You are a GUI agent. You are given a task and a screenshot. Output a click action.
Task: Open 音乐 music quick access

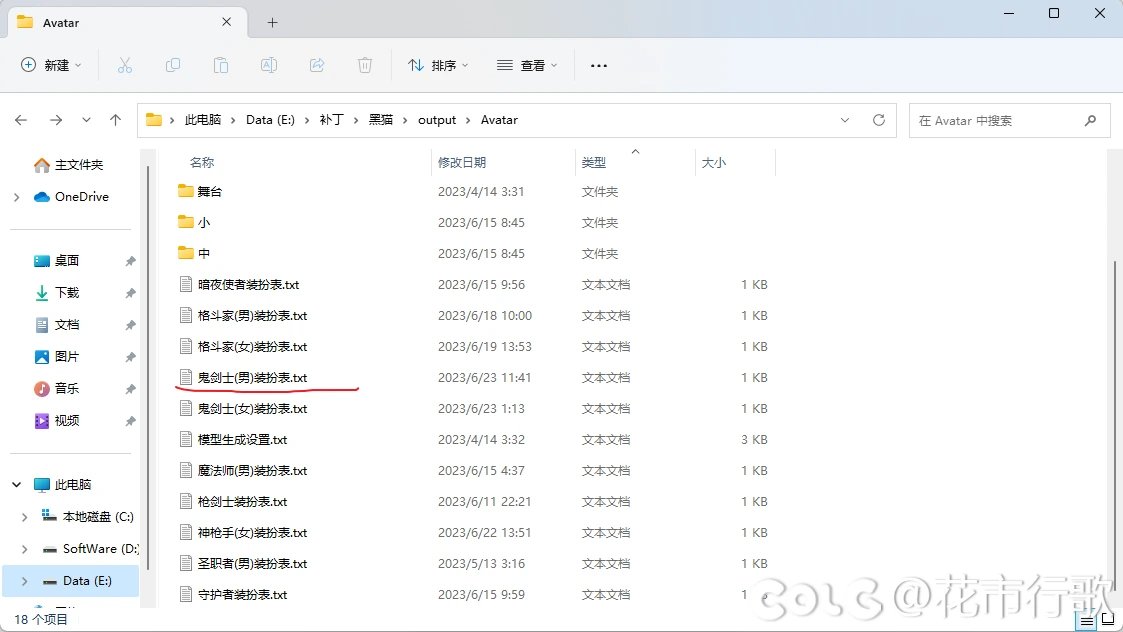coord(57,388)
